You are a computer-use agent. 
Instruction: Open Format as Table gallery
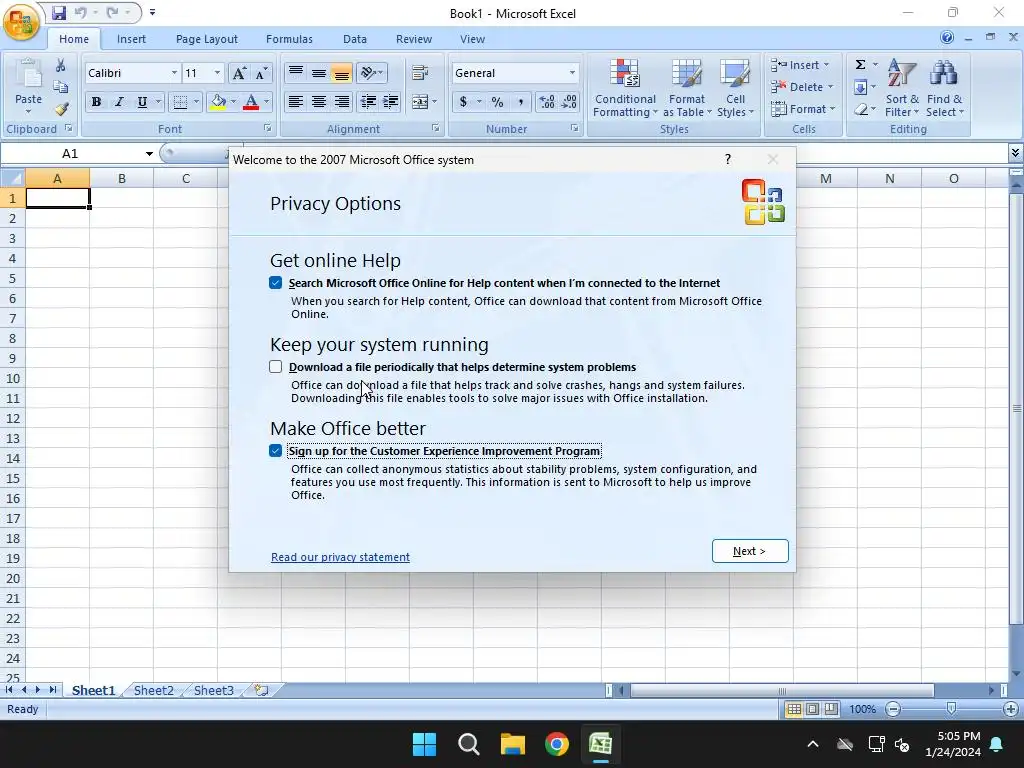coord(687,88)
